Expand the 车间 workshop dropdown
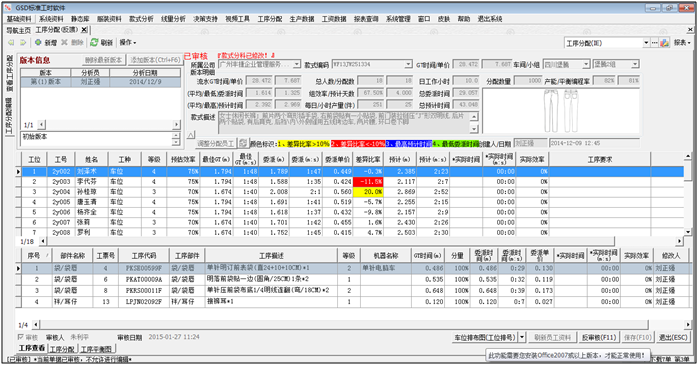Screen dimensions: 699x365 coord(586,65)
